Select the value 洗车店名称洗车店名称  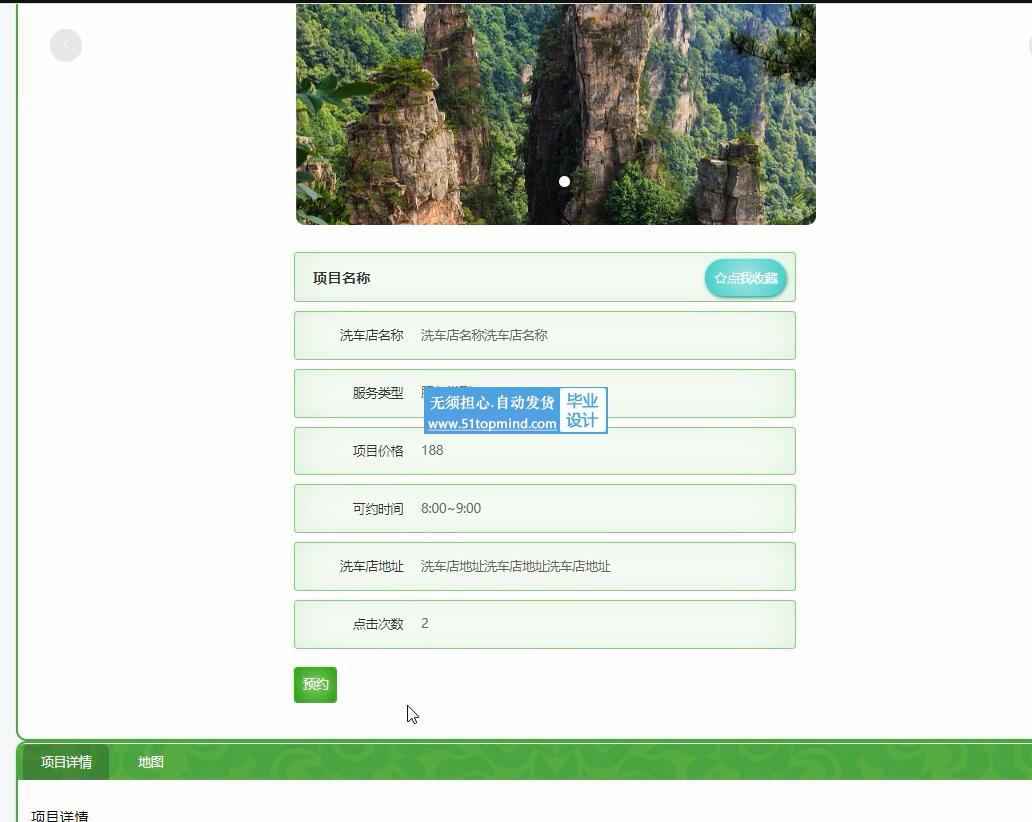click(x=484, y=335)
